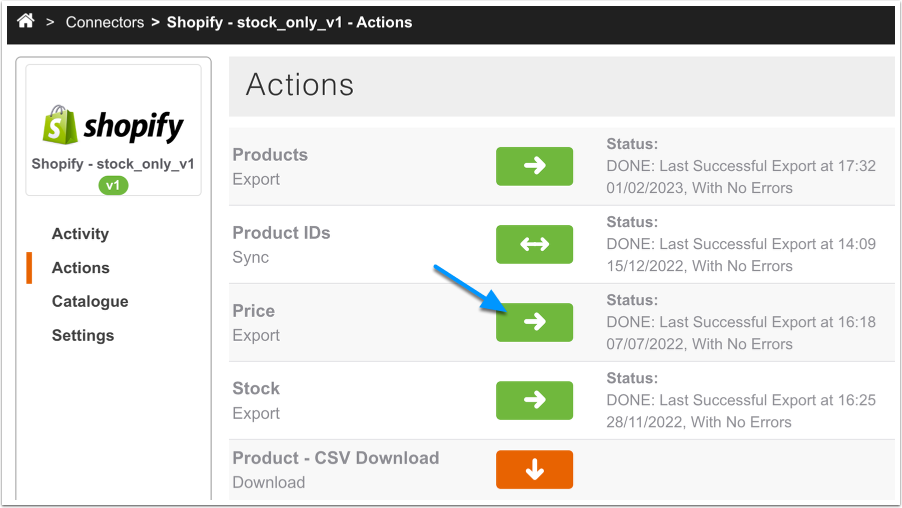Open the Activity menu item

pyautogui.click(x=80, y=234)
